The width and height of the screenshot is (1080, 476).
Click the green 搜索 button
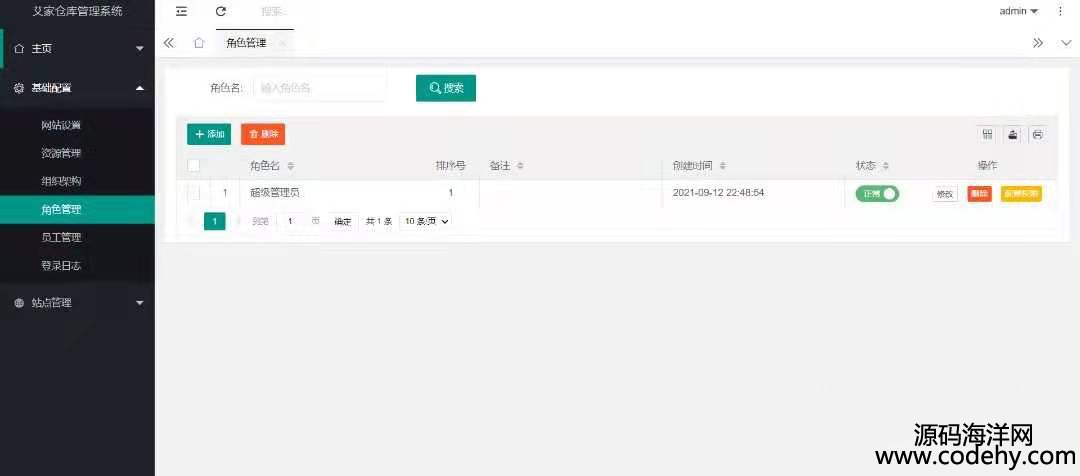pos(446,88)
